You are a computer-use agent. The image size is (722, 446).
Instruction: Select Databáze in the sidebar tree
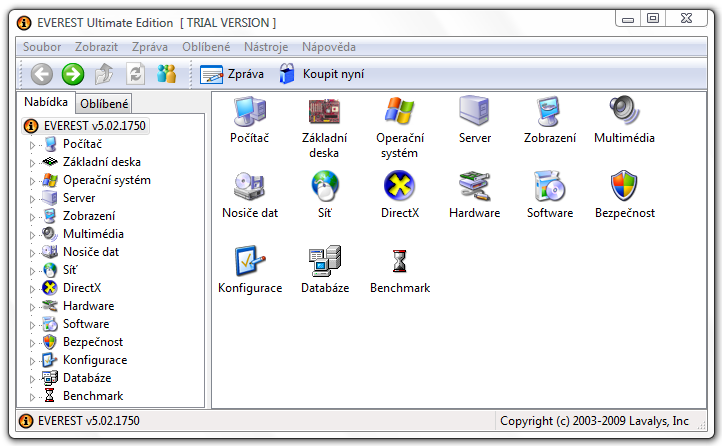tap(87, 377)
